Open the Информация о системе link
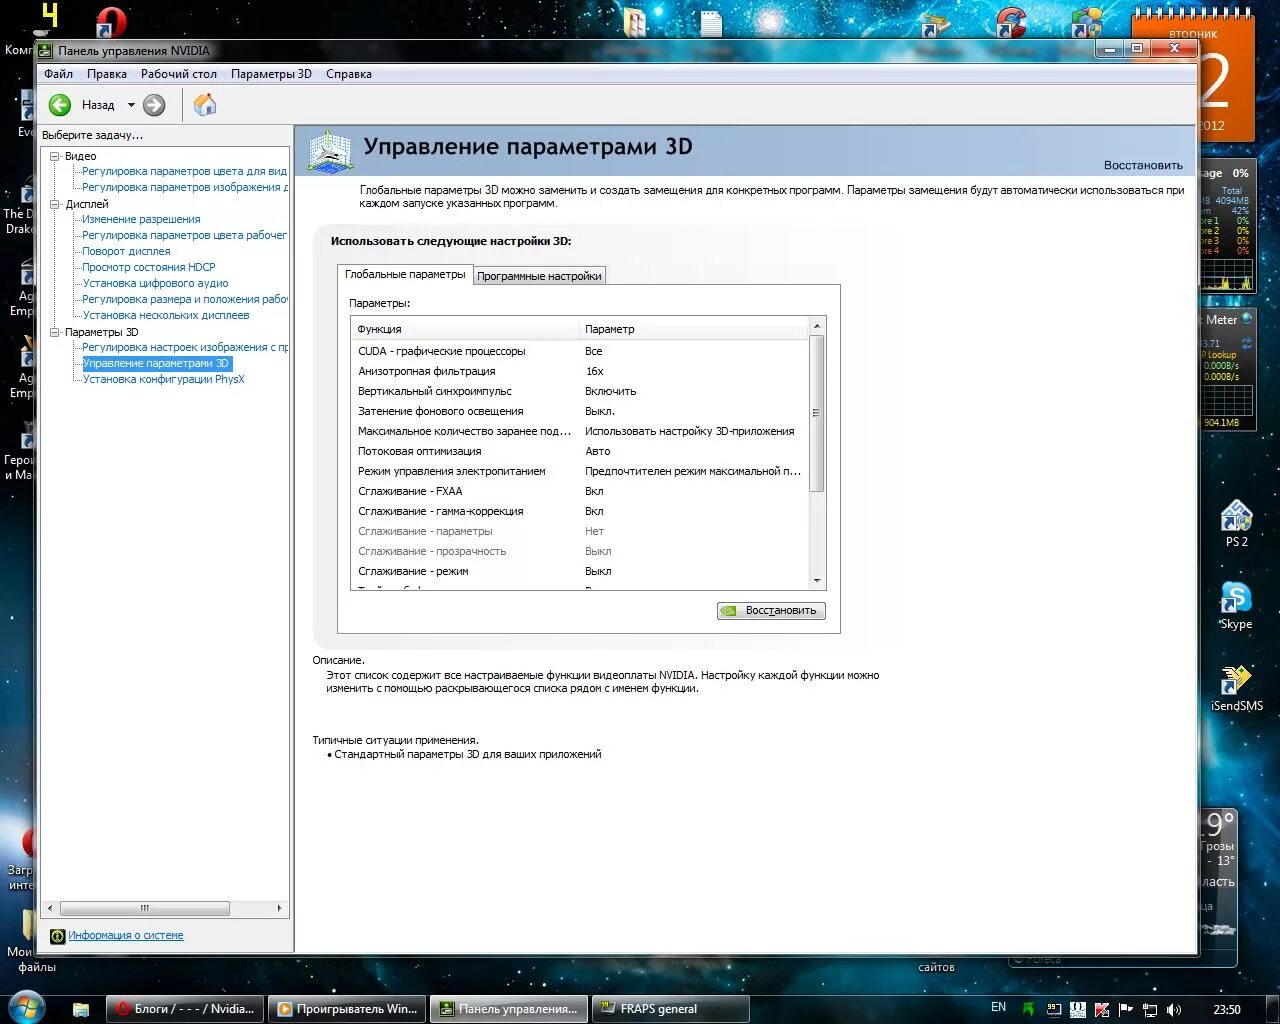This screenshot has width=1280, height=1024. 126,936
